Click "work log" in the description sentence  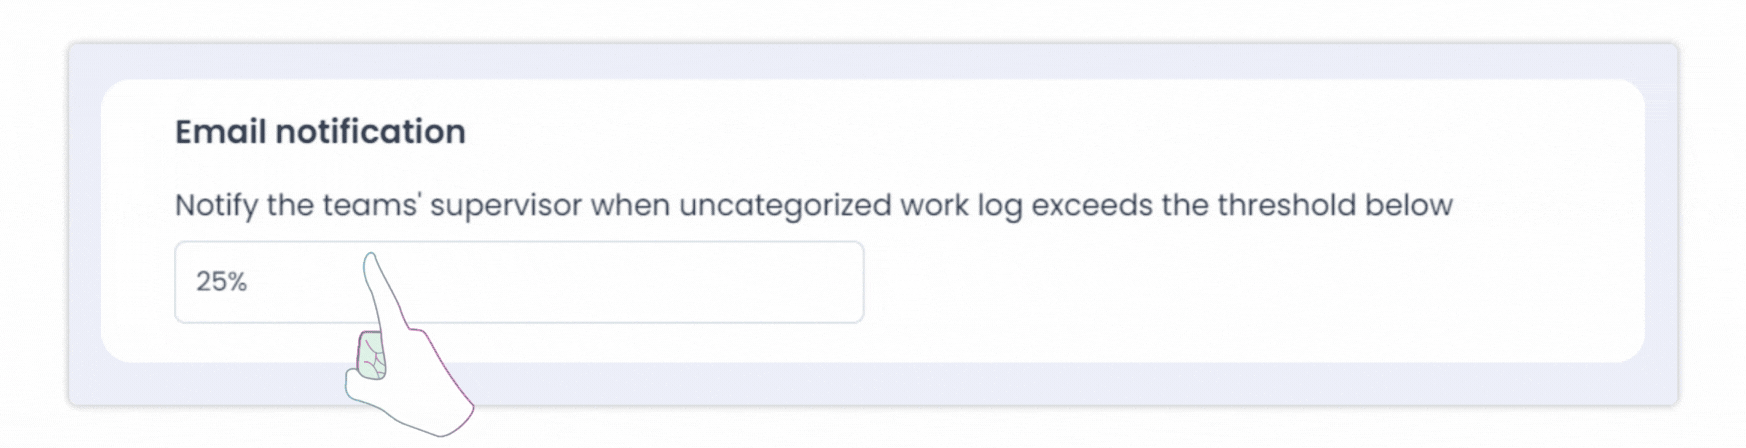[961, 206]
